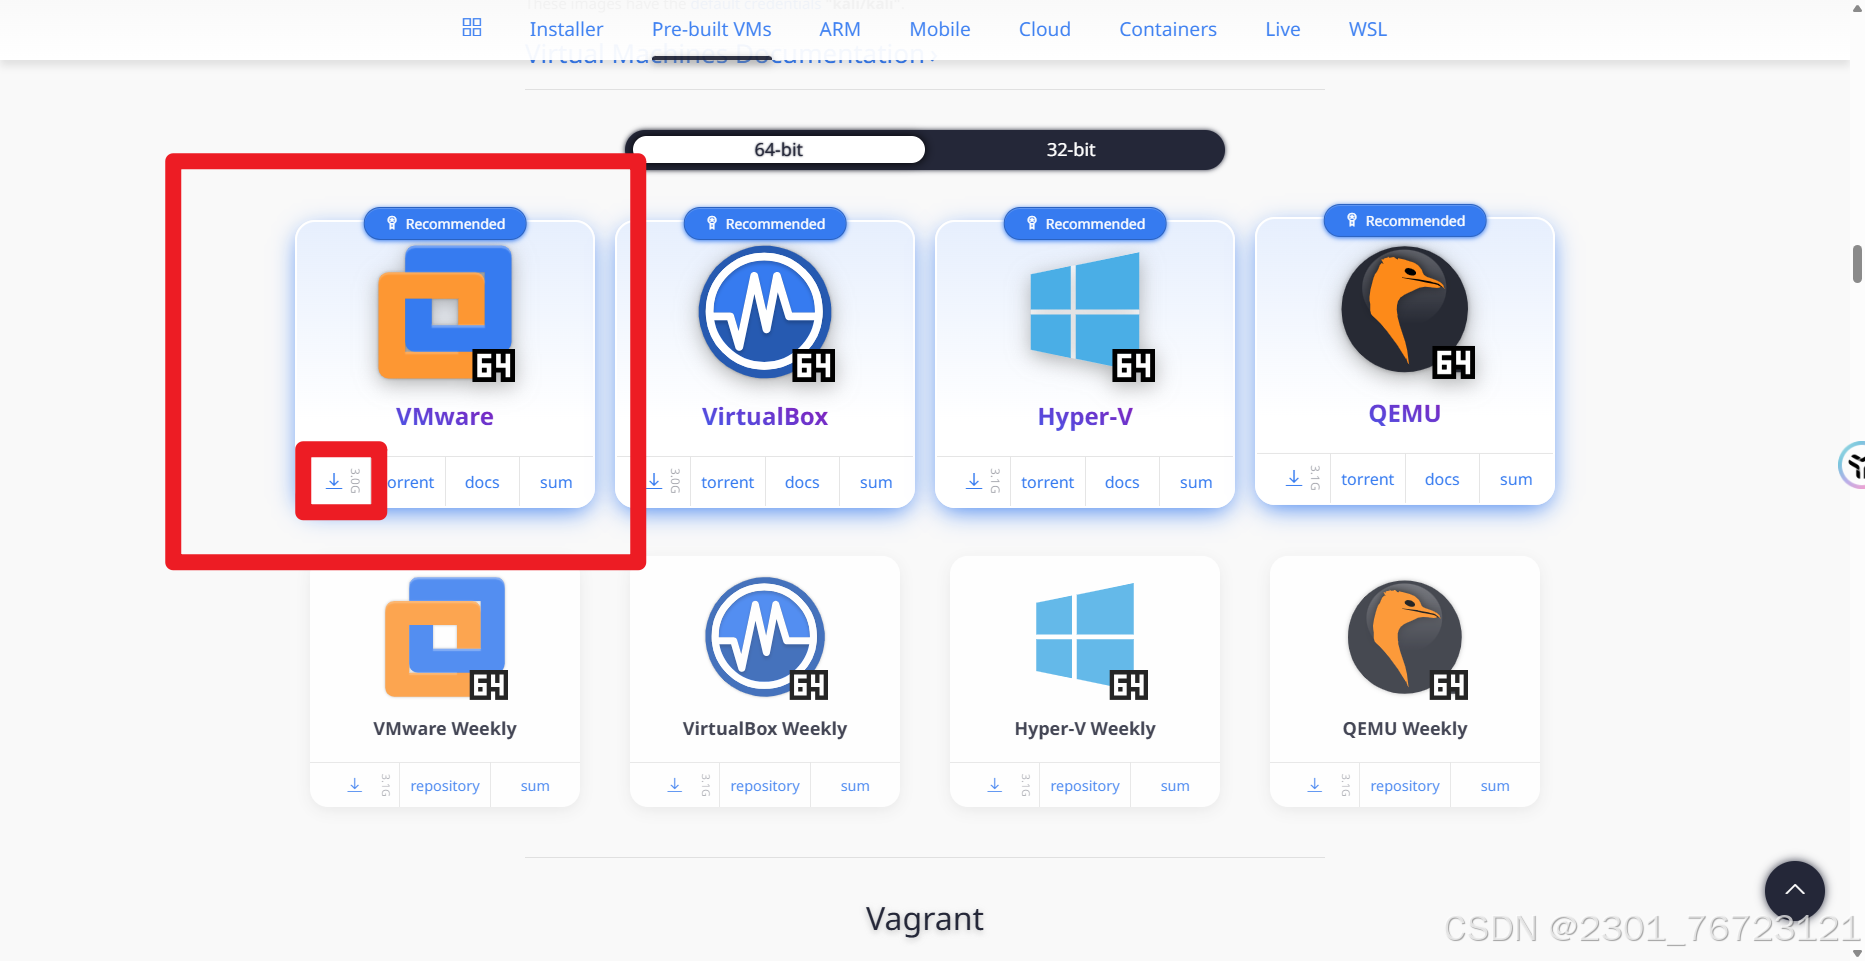1865x961 pixels.
Task: View the VMware Weekly sum
Action: (535, 786)
